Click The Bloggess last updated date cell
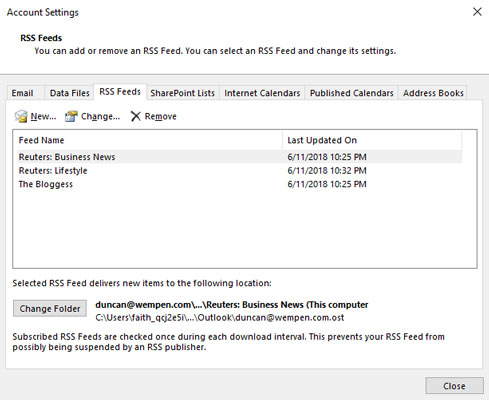 [327, 184]
